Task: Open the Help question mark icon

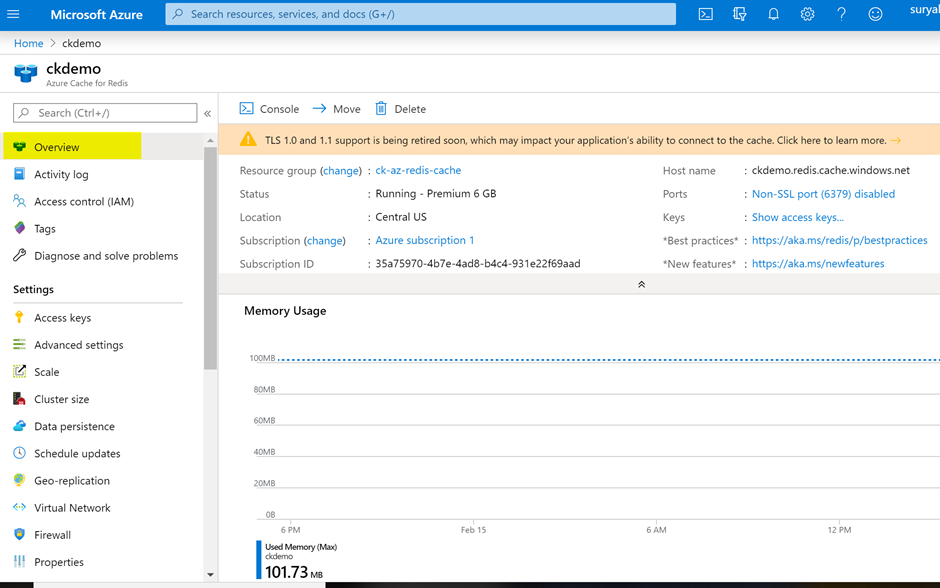Action: (842, 14)
